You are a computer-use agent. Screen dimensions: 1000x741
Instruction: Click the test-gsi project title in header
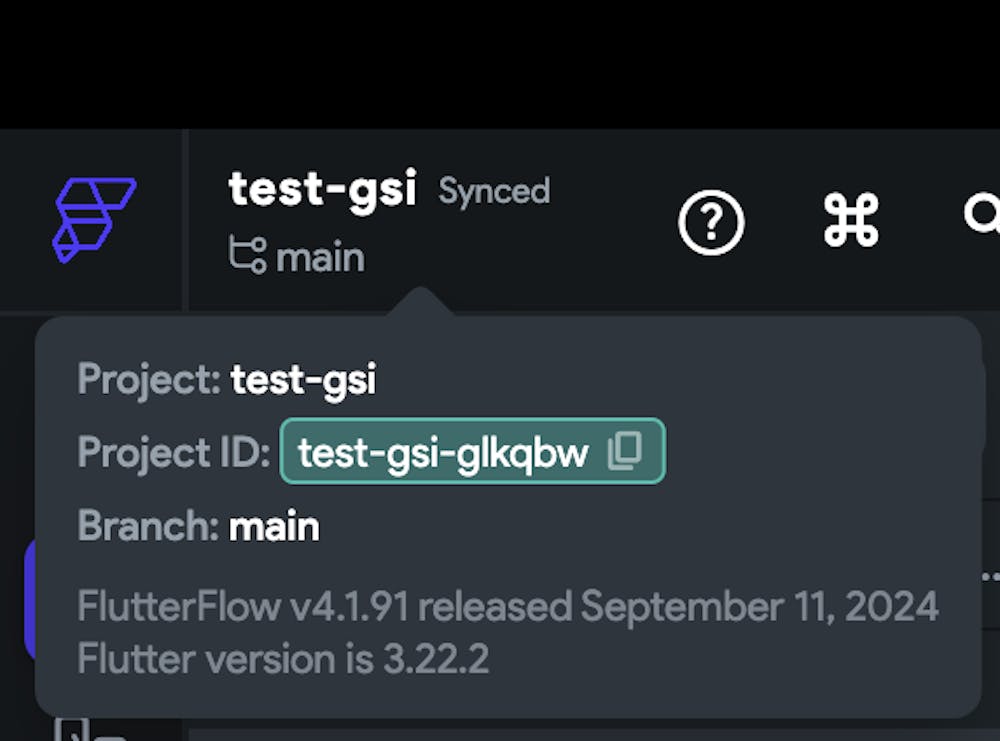click(322, 189)
